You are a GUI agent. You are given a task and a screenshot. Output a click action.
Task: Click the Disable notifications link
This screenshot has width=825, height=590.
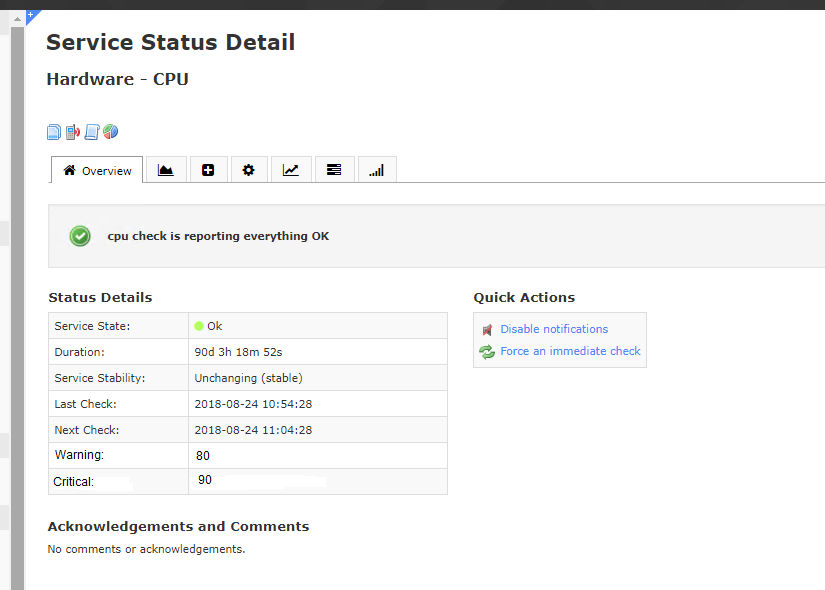pyautogui.click(x=554, y=329)
